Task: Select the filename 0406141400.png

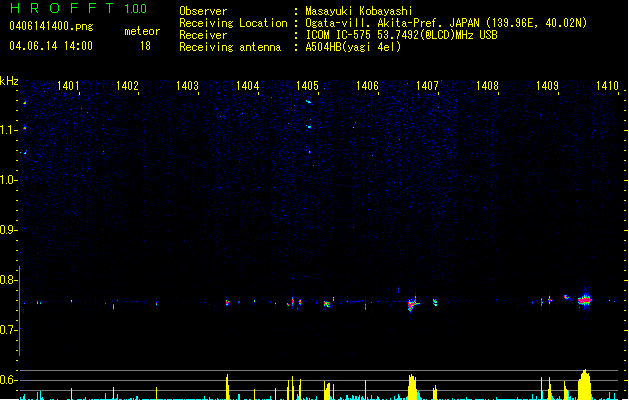Action: click(51, 26)
